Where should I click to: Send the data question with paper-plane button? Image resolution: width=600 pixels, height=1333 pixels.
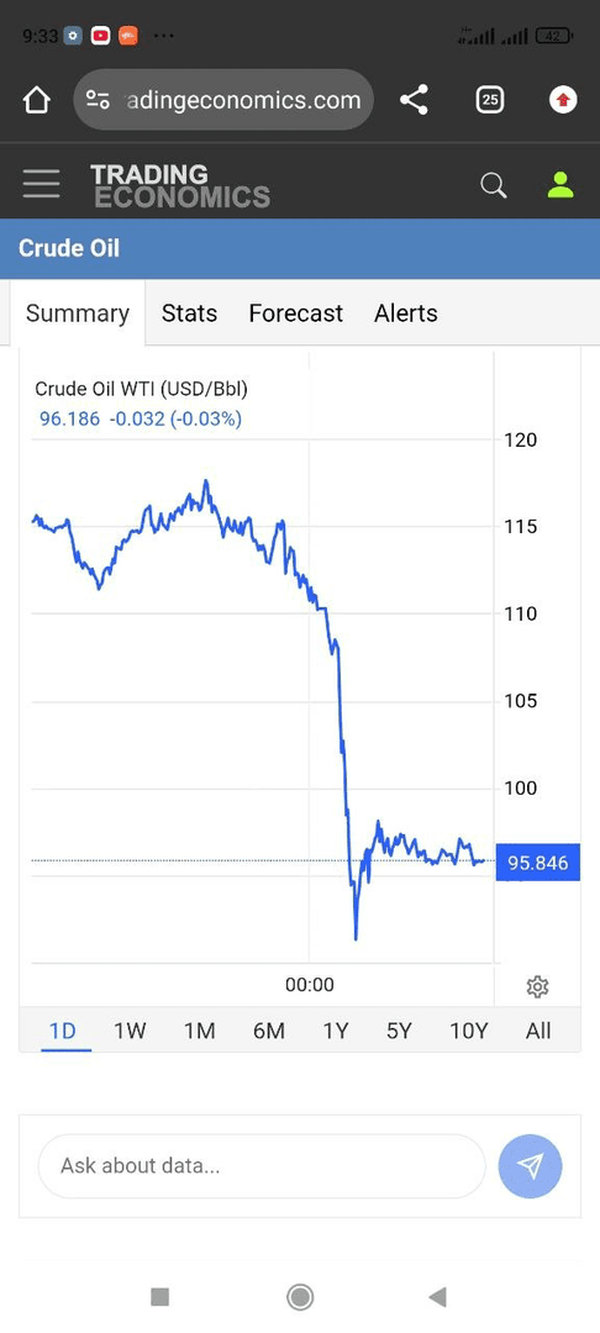[x=530, y=1166]
